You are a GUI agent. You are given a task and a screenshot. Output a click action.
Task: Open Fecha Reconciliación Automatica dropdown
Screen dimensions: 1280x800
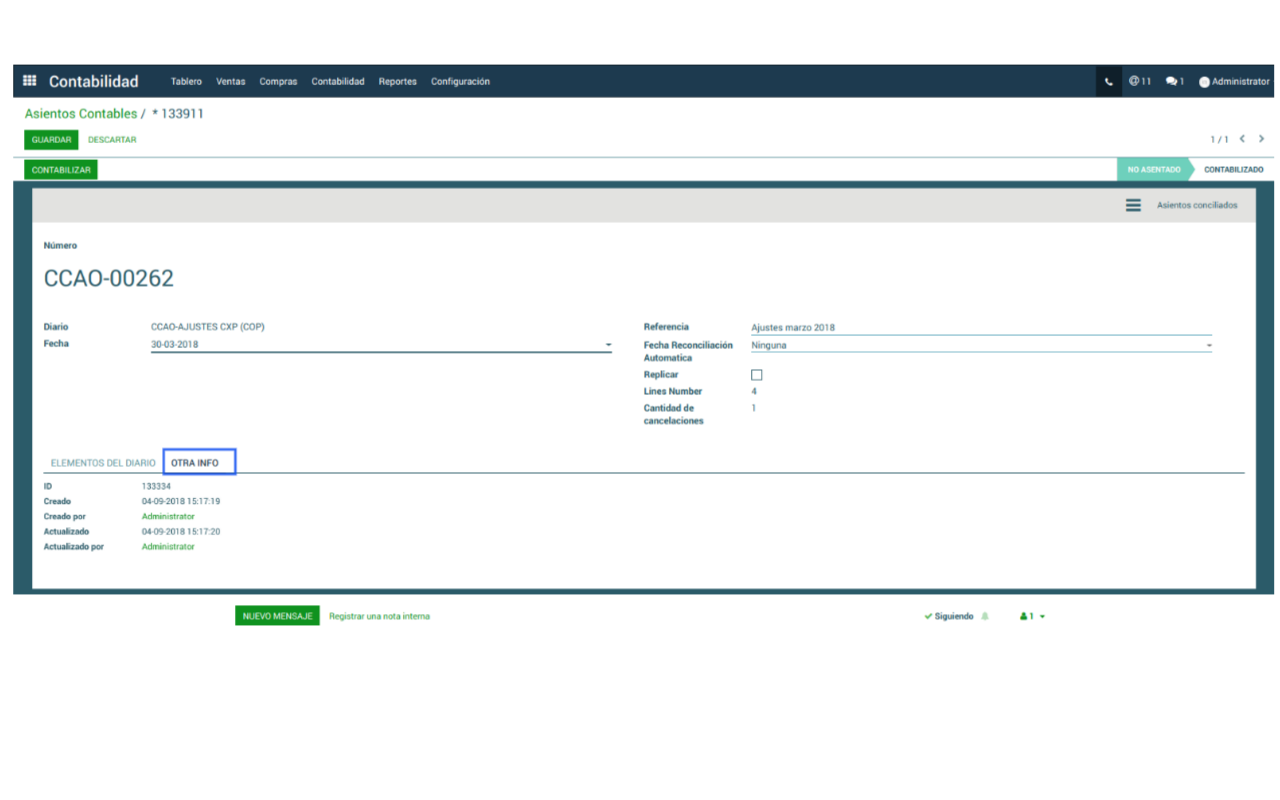tap(1208, 346)
